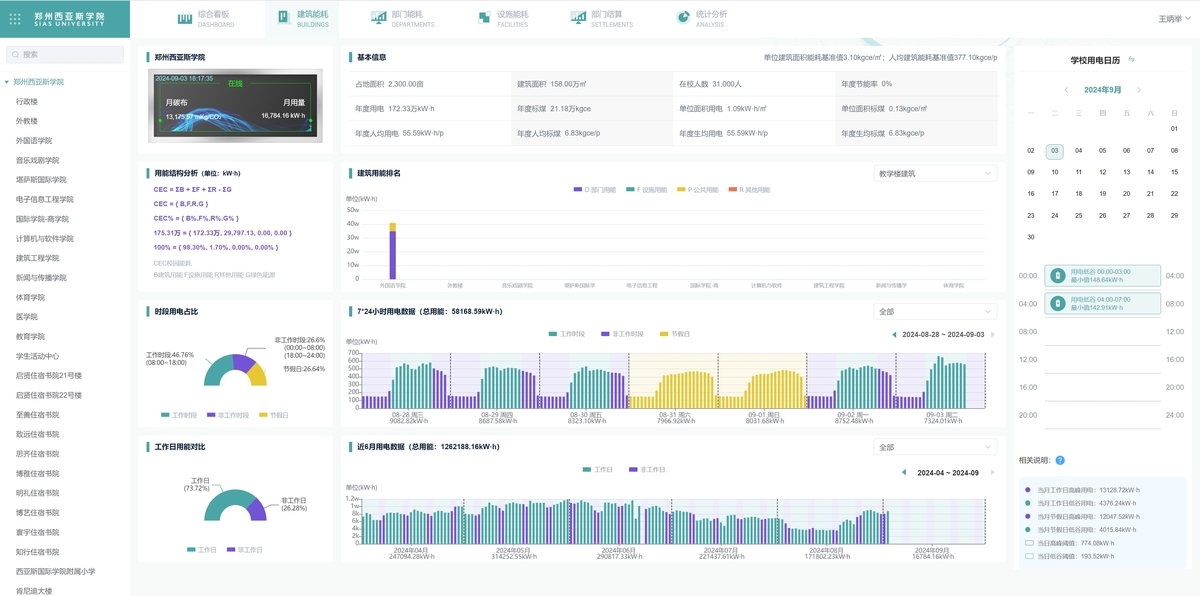Image resolution: width=1200 pixels, height=596 pixels.
Task: Toggle 工作时段 legend in 时段用电占比 donut
Action: tap(180, 414)
